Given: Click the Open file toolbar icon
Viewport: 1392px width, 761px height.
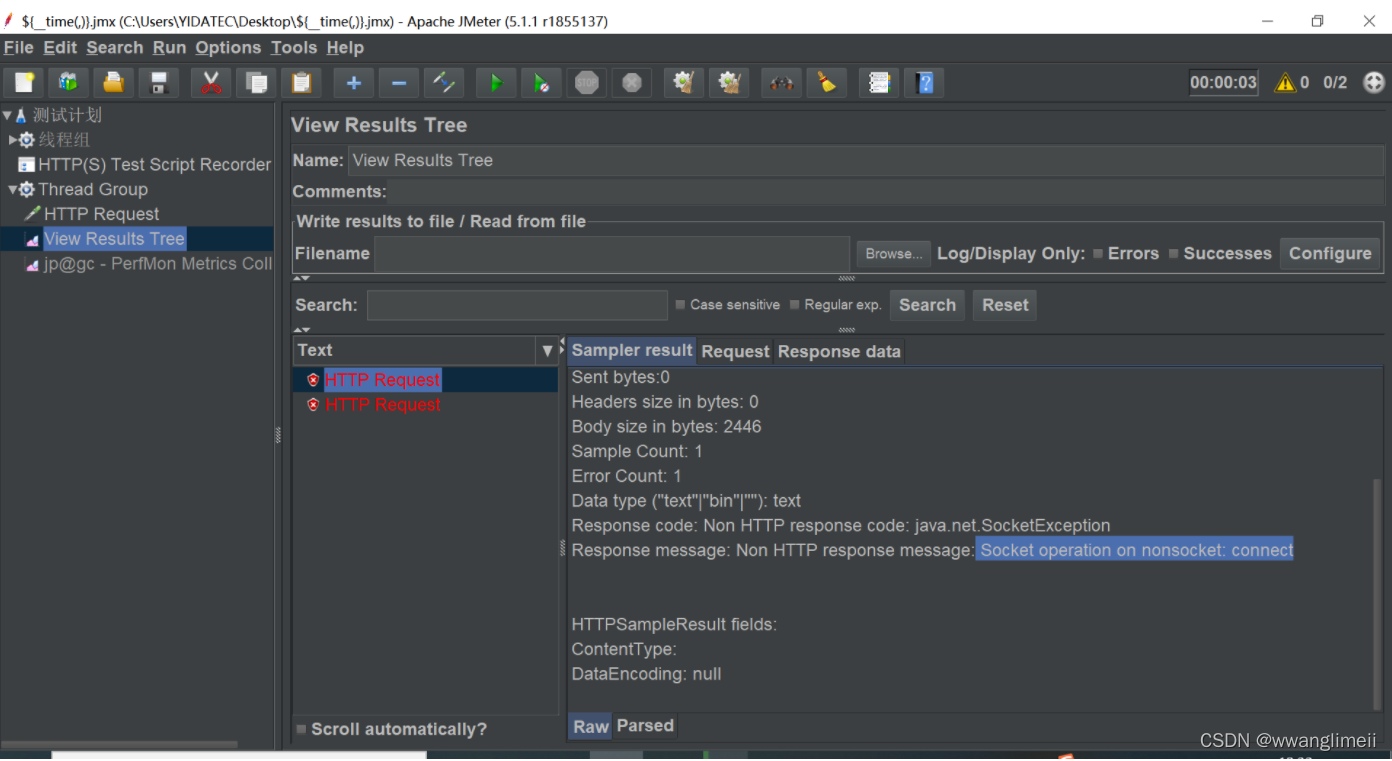Looking at the screenshot, I should click(x=114, y=83).
